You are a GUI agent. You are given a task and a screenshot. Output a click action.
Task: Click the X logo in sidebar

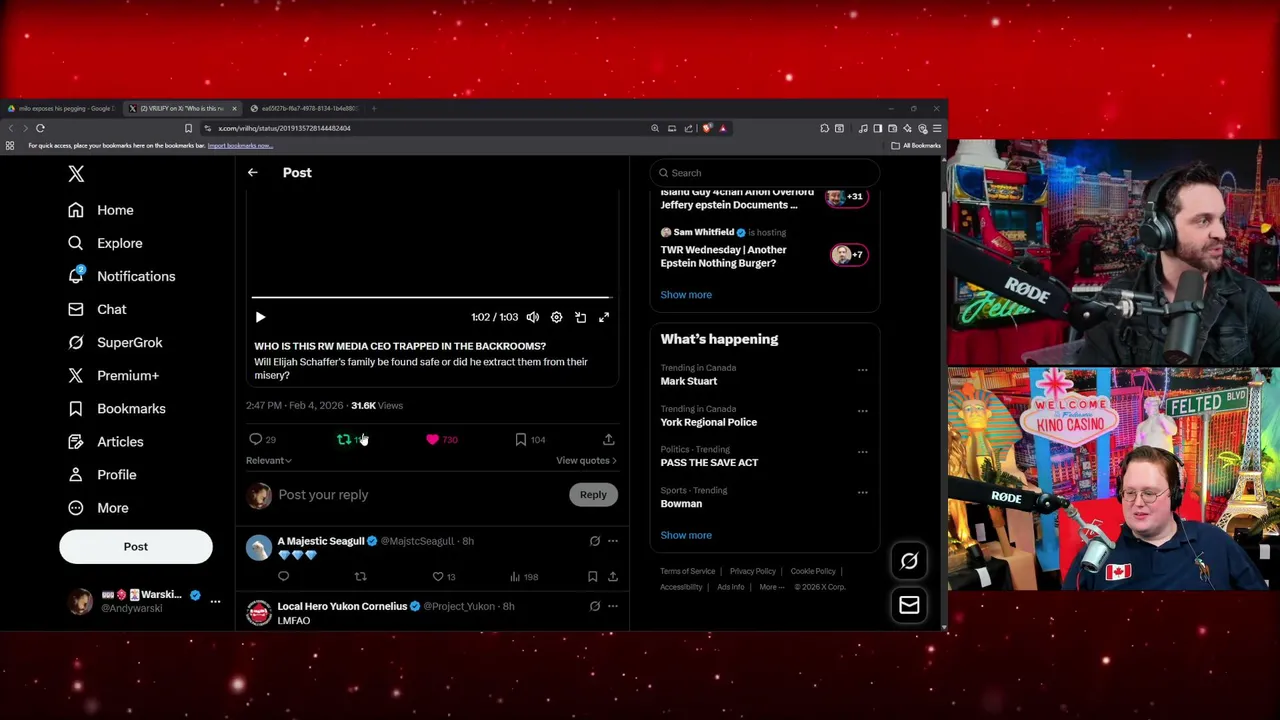(x=76, y=174)
